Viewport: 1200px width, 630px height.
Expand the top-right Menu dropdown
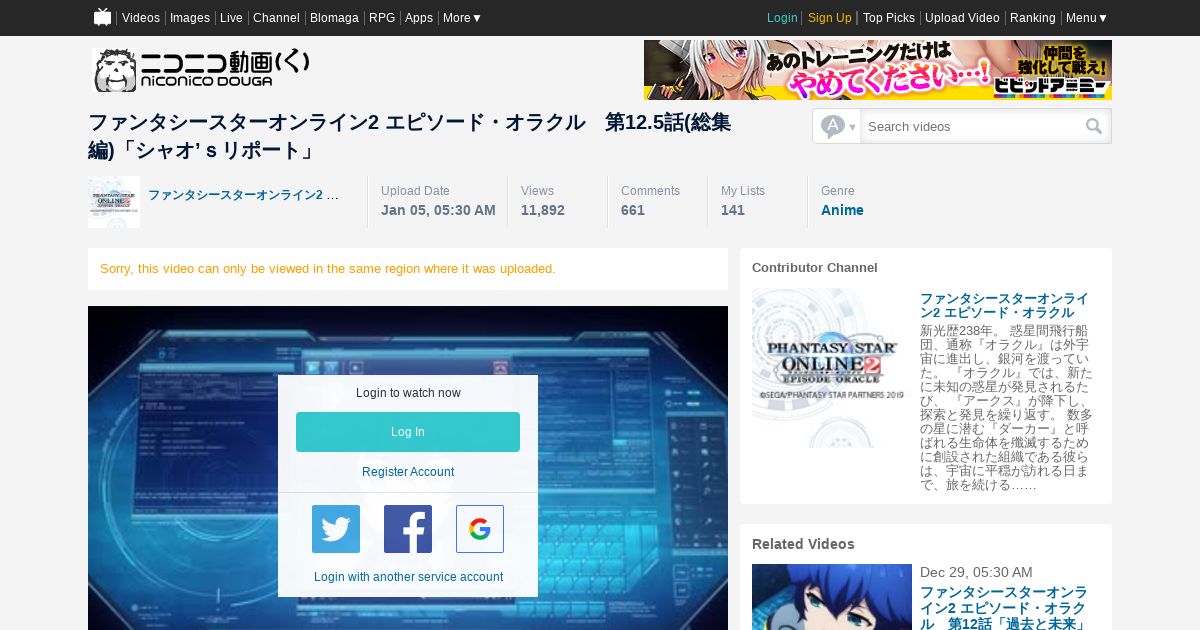(1087, 18)
